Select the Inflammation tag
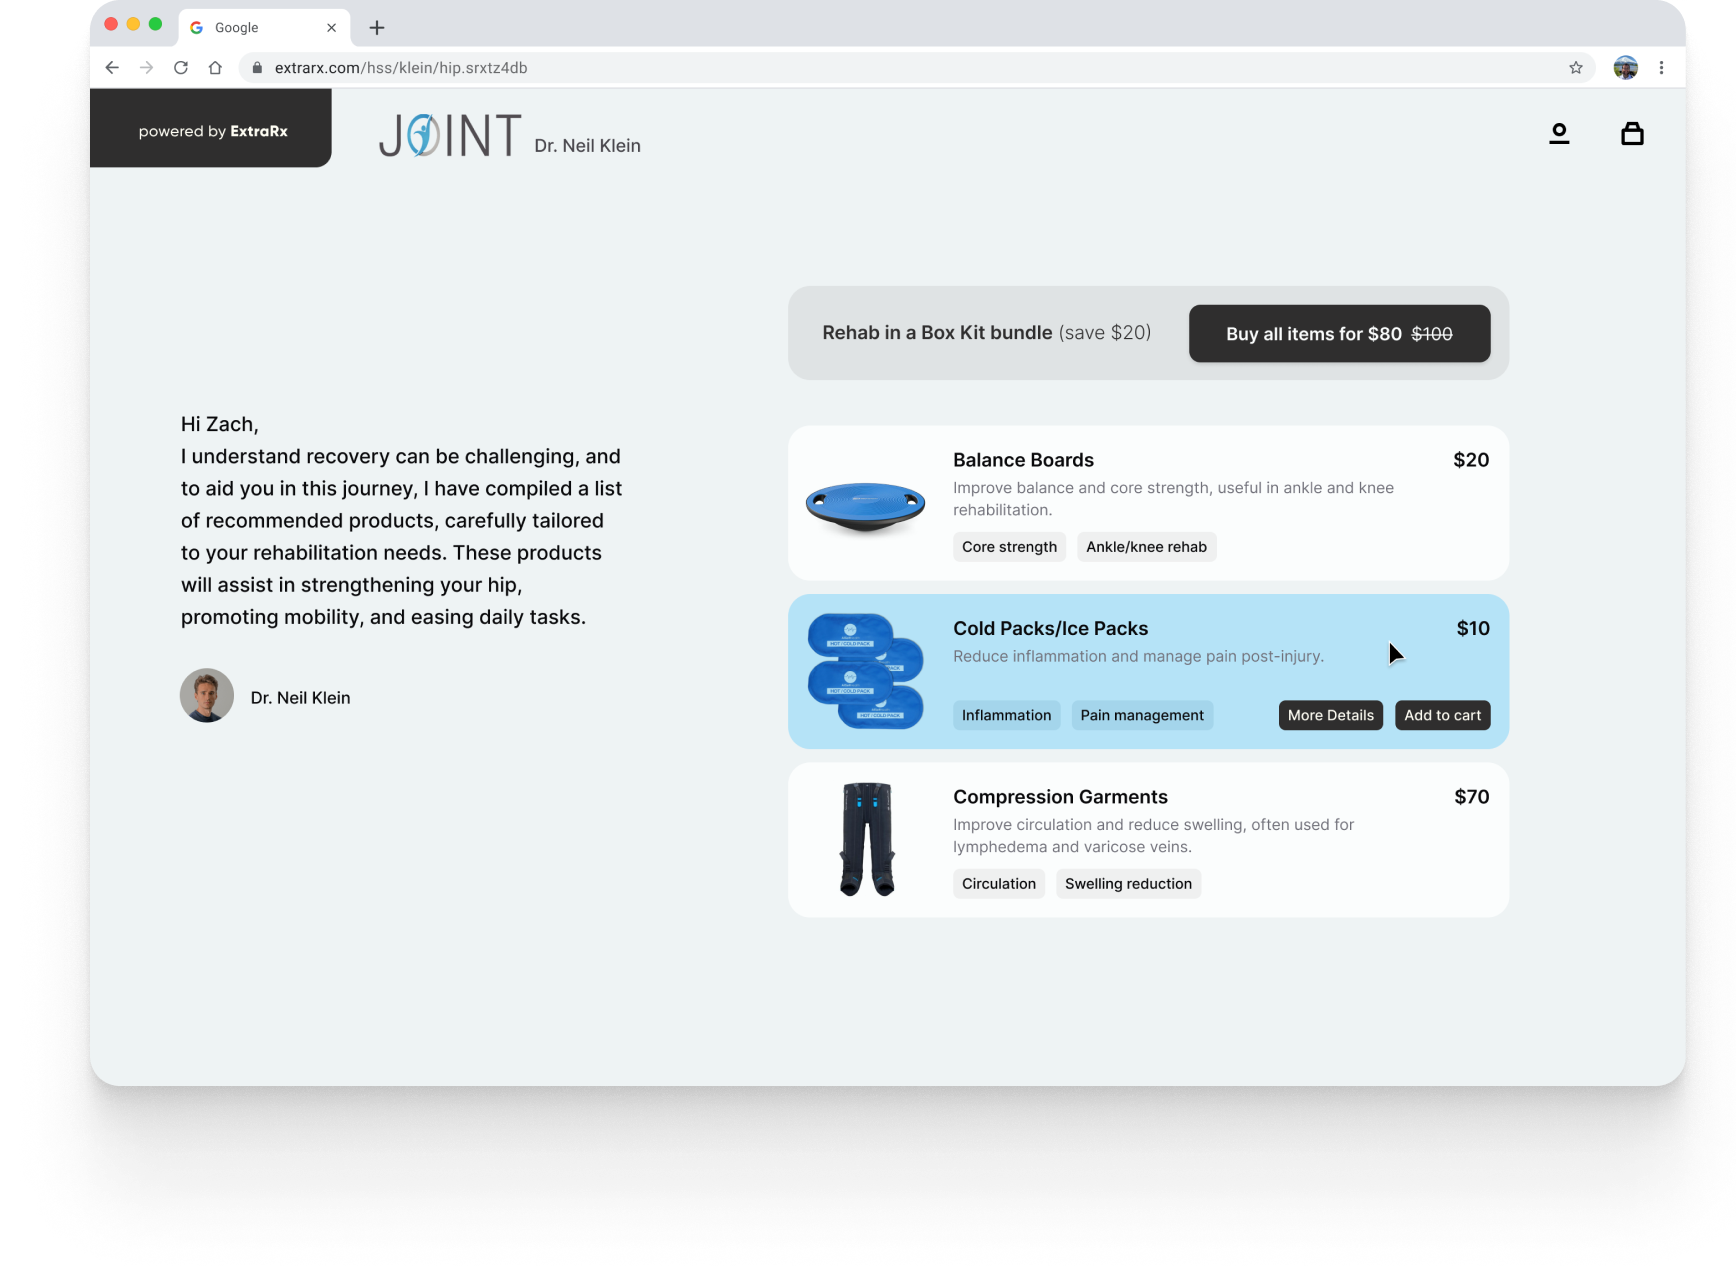Viewport: 1736px width, 1286px height. pos(1006,715)
